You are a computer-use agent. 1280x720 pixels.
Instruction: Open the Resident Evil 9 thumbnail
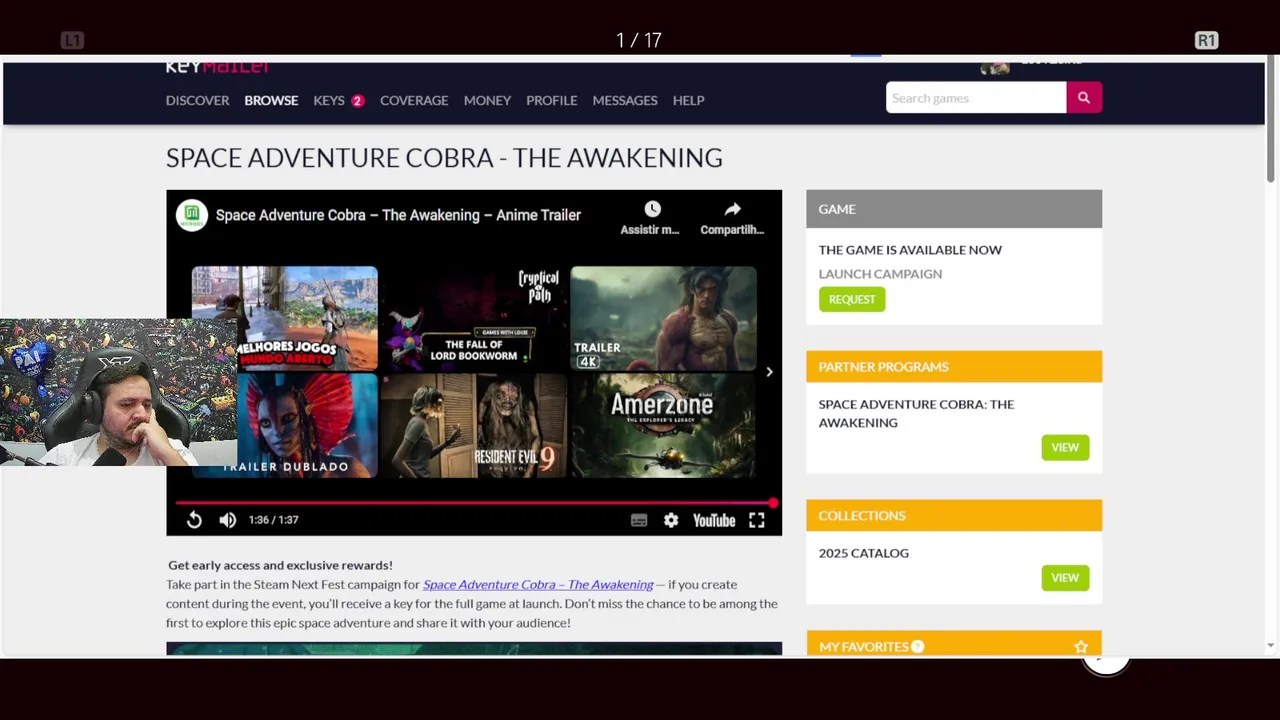(x=474, y=426)
